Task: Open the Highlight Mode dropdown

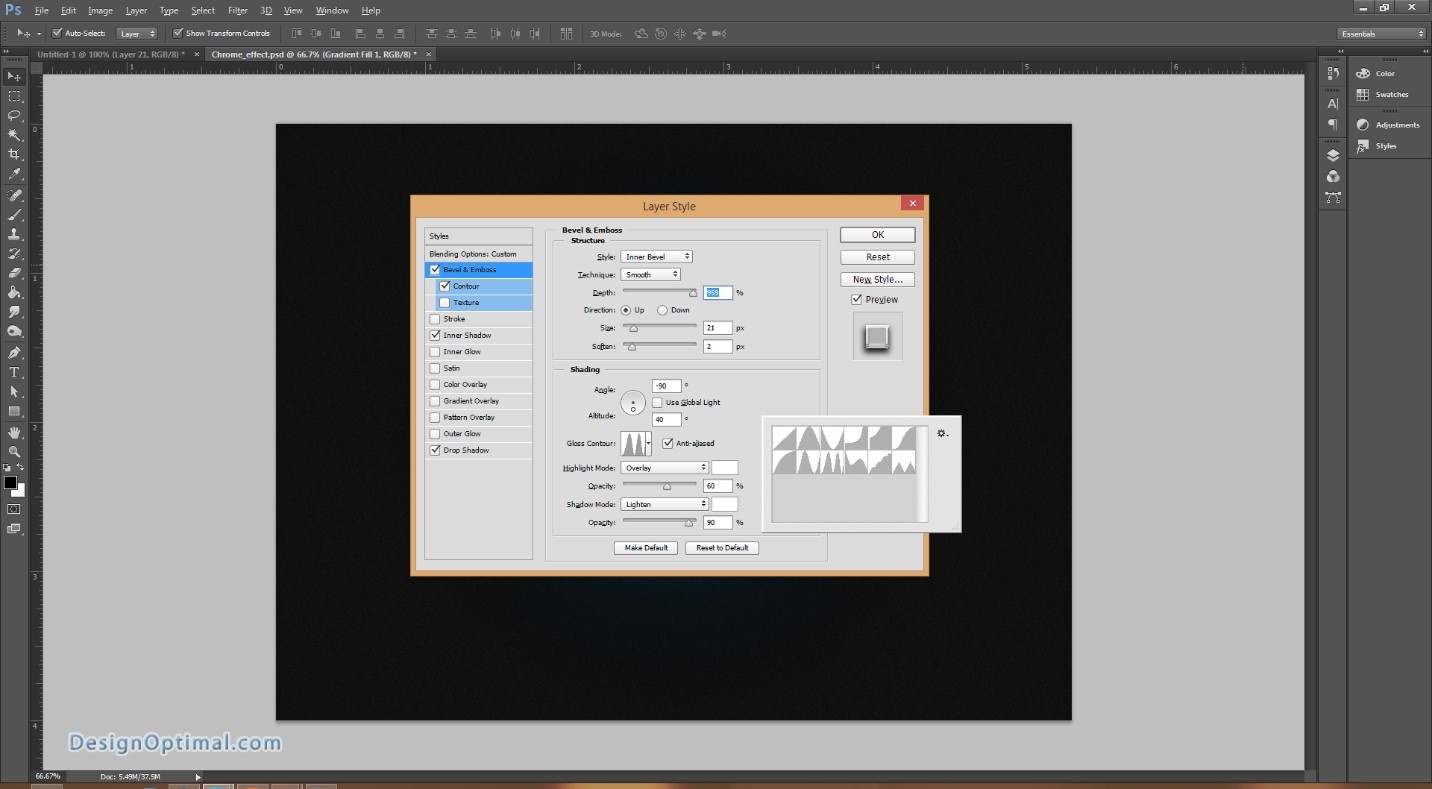Action: 664,468
